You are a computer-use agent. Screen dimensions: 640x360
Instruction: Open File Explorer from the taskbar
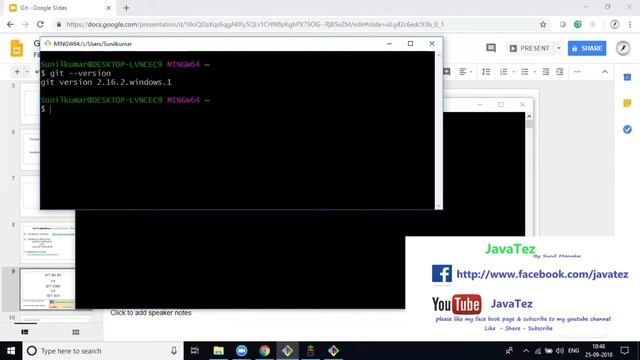pos(219,351)
